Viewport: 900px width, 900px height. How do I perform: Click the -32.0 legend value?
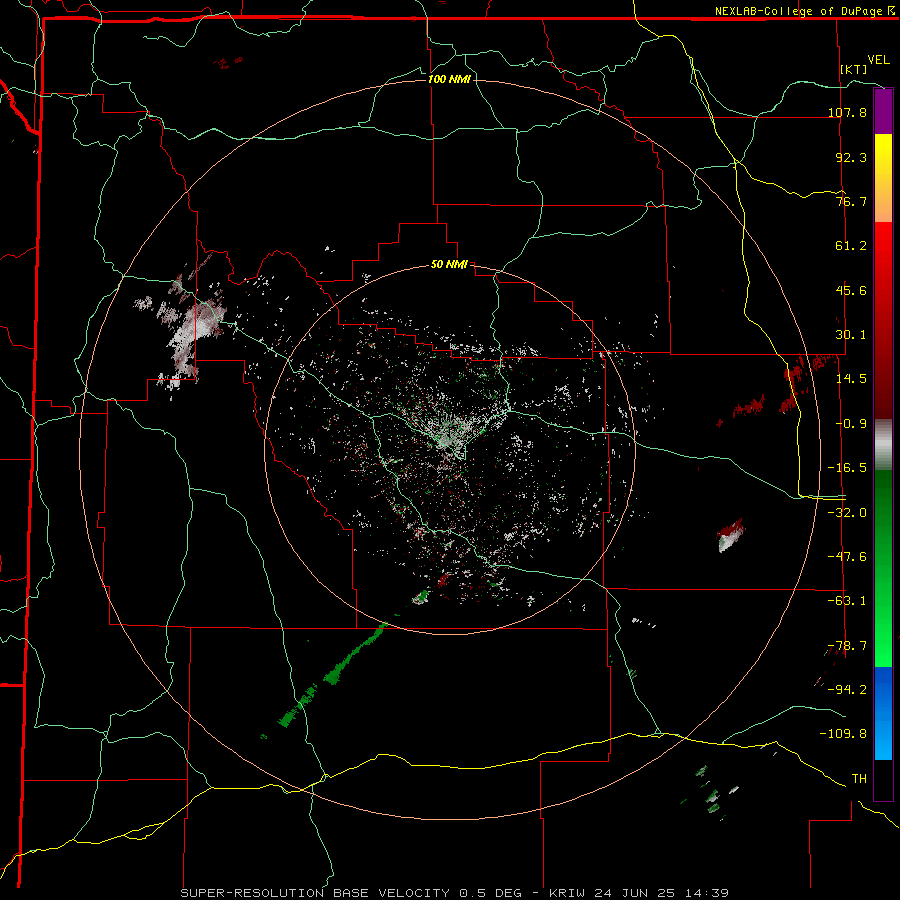click(x=848, y=513)
